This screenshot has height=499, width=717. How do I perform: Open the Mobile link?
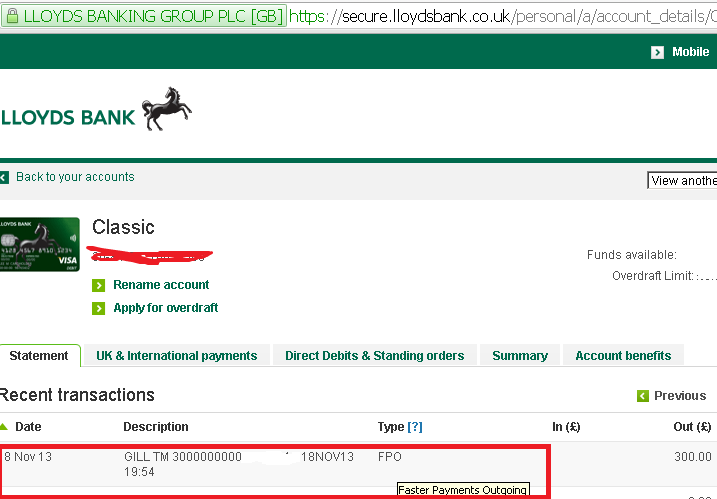[x=690, y=52]
